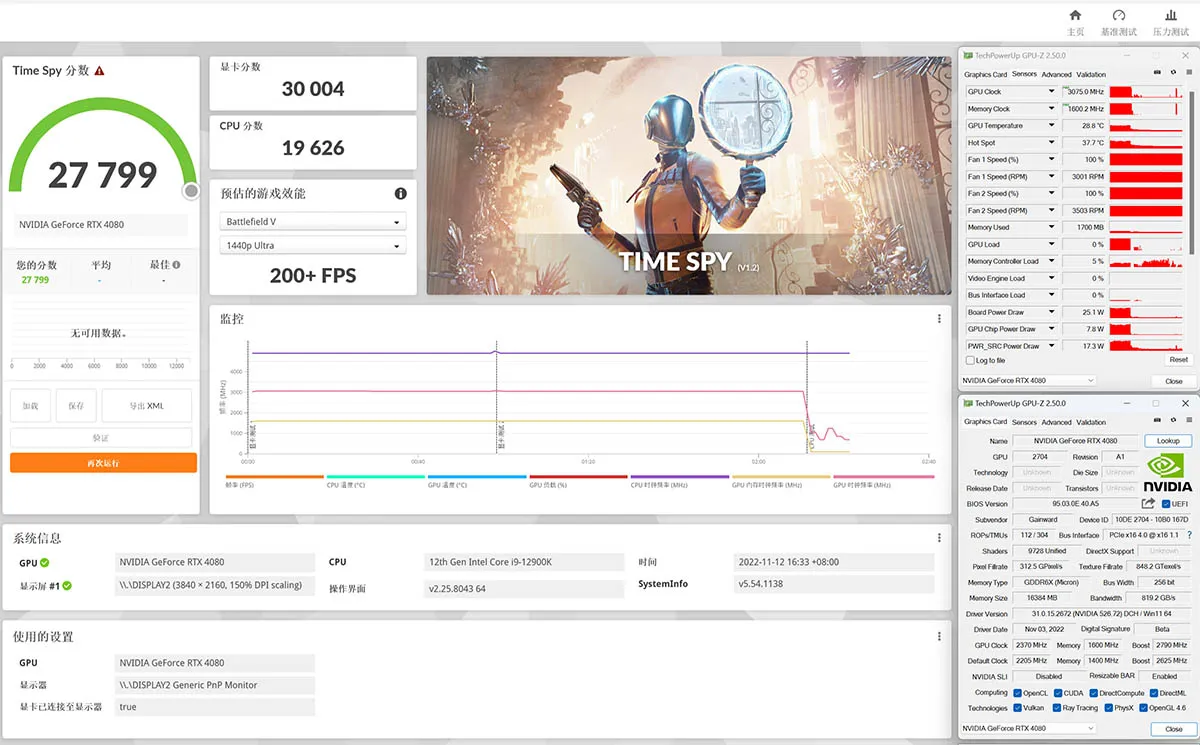Toggle the Ray Tracing checkbox
1200x745 pixels.
(x=1057, y=708)
